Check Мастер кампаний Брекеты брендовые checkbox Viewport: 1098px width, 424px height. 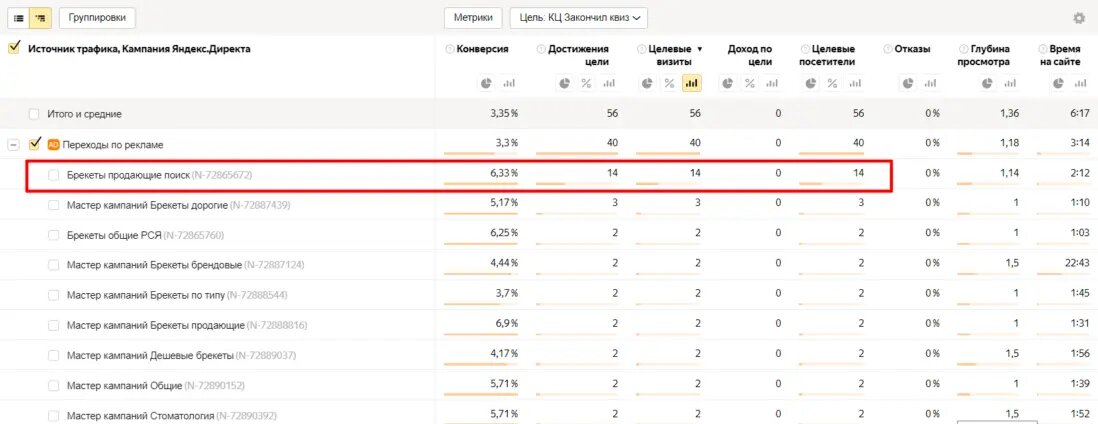53,265
